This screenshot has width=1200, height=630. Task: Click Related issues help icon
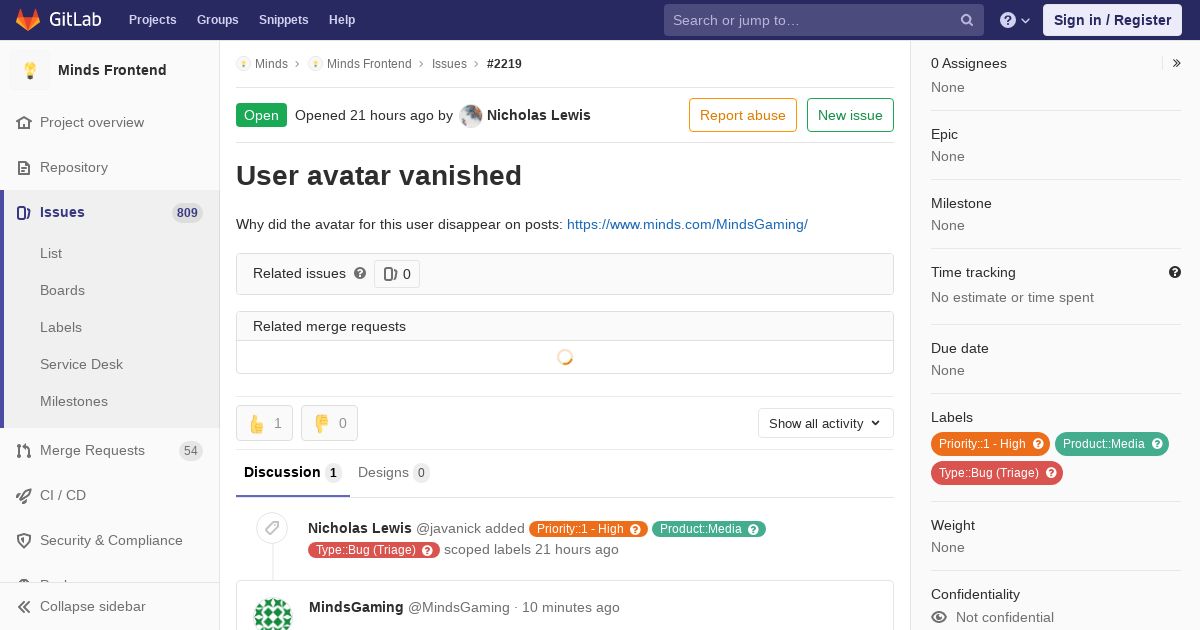(x=360, y=273)
